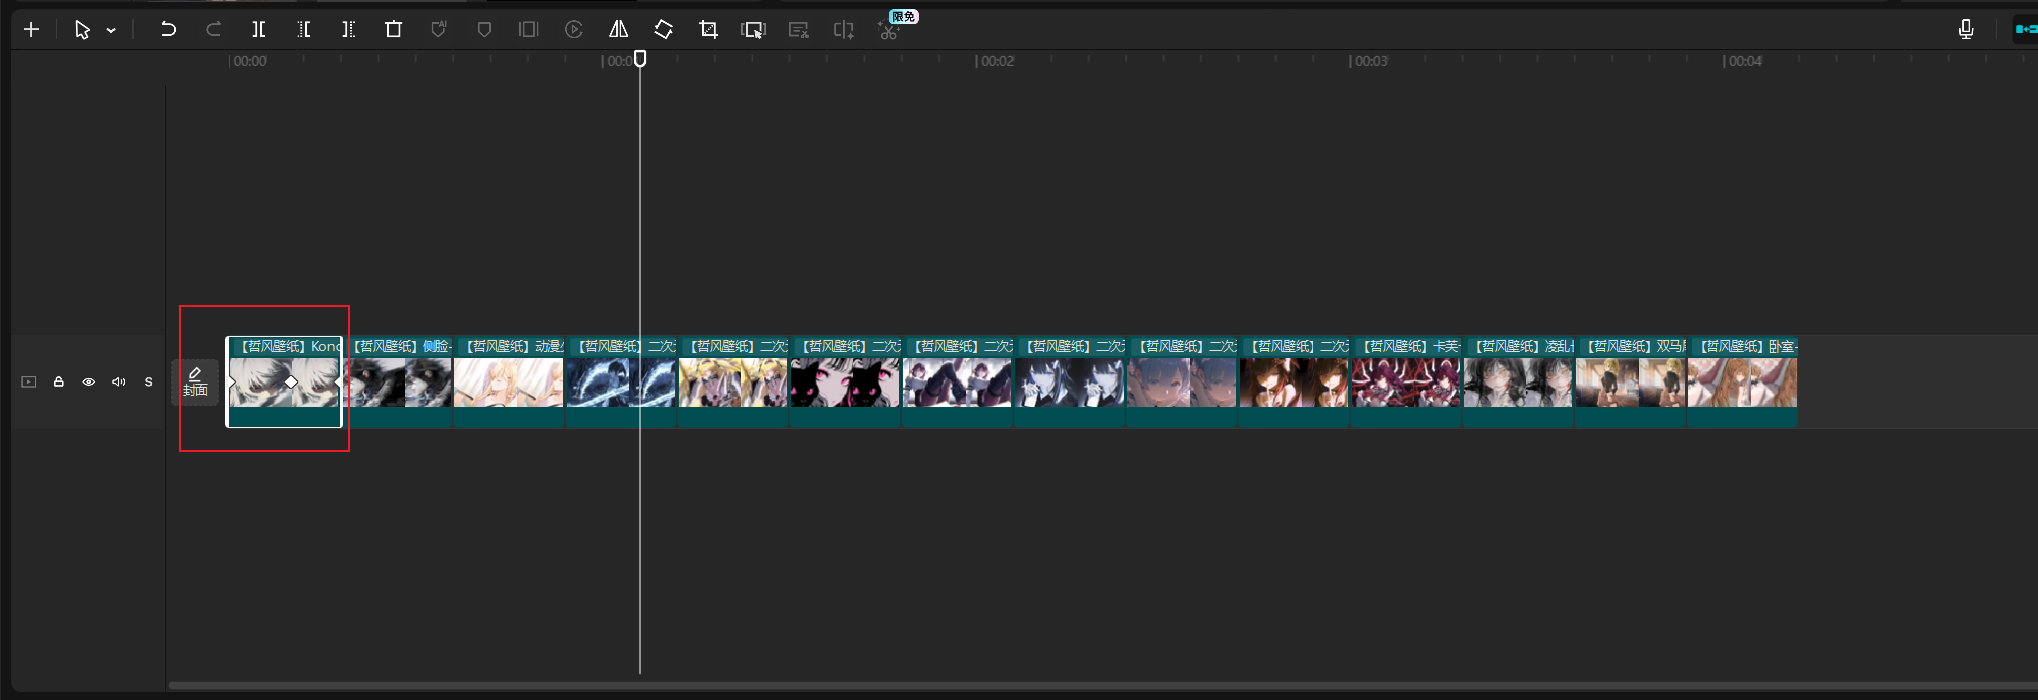Open the crop tool
This screenshot has height=700, width=2038.
coord(708,30)
